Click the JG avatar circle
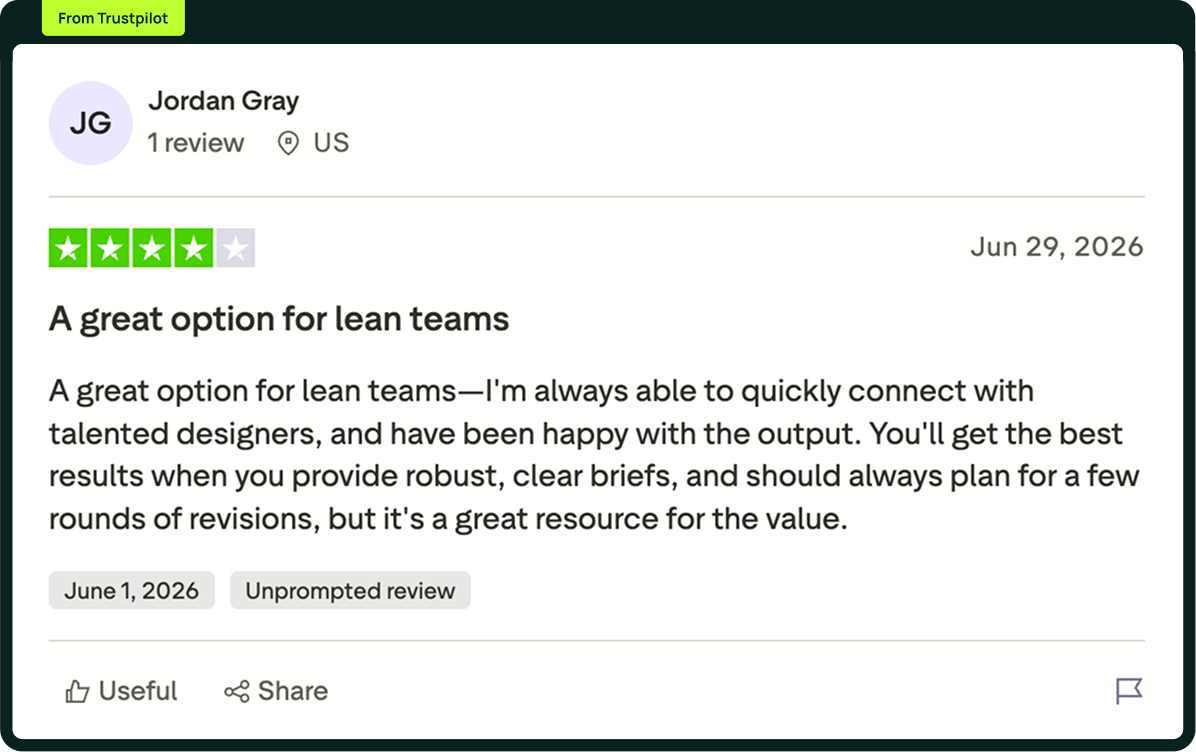This screenshot has height=752, width=1196. point(91,123)
